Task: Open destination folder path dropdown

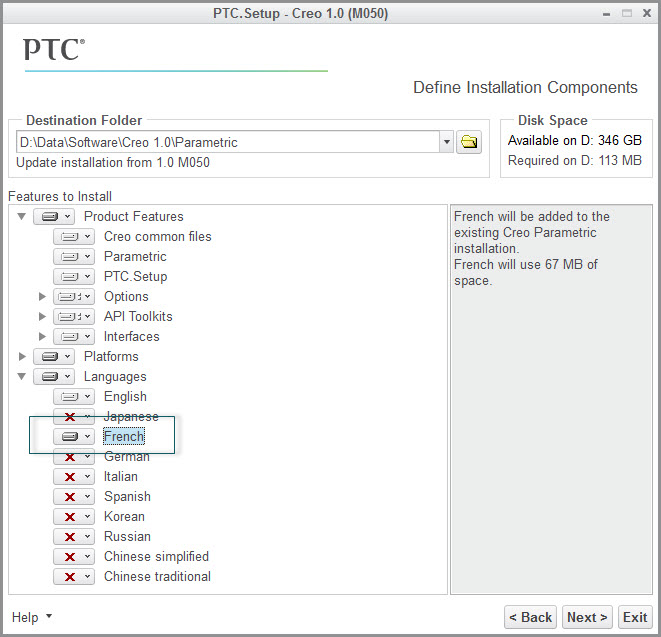Action: pos(446,142)
